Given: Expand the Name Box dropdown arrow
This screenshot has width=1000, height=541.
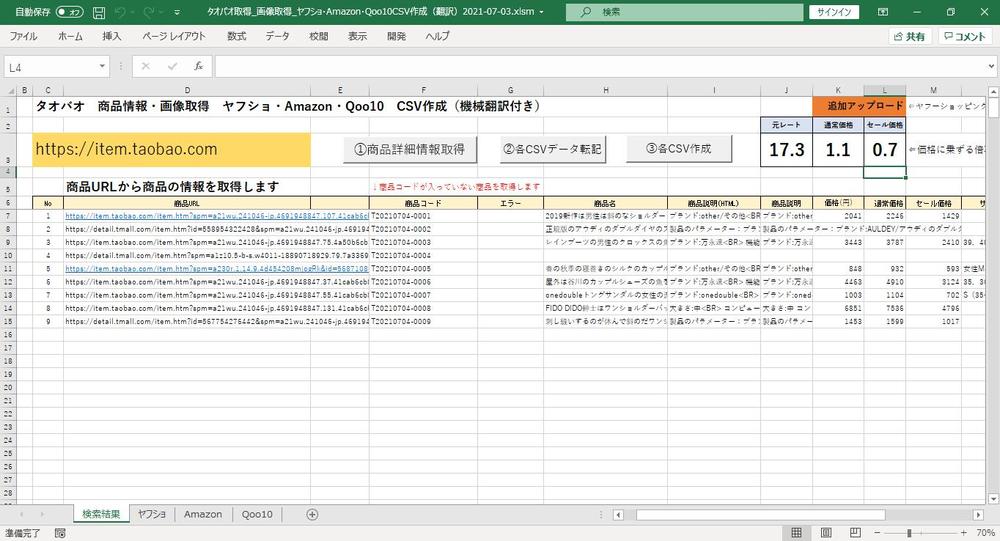Looking at the screenshot, I should tap(102, 66).
